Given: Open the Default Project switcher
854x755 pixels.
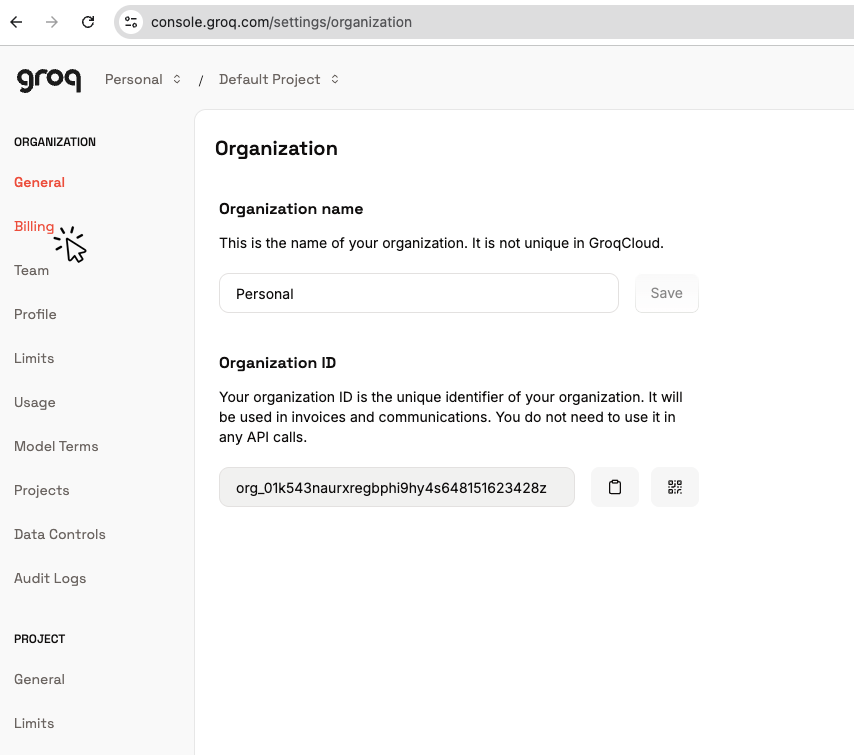Looking at the screenshot, I should click(278, 80).
